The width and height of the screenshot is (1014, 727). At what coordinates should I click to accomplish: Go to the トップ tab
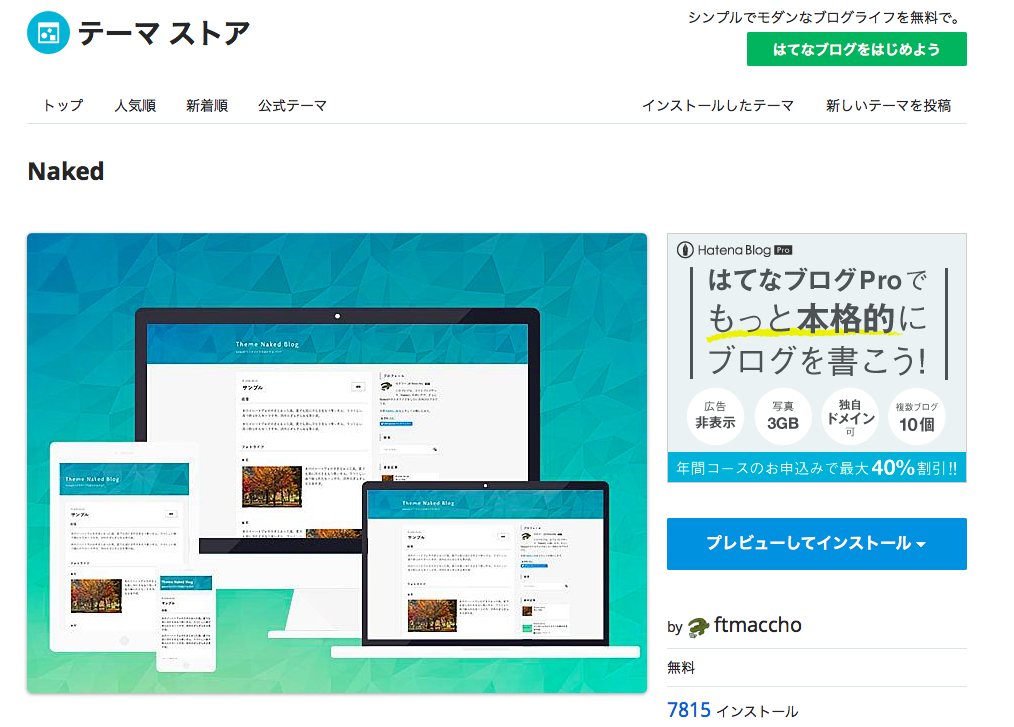[x=63, y=105]
